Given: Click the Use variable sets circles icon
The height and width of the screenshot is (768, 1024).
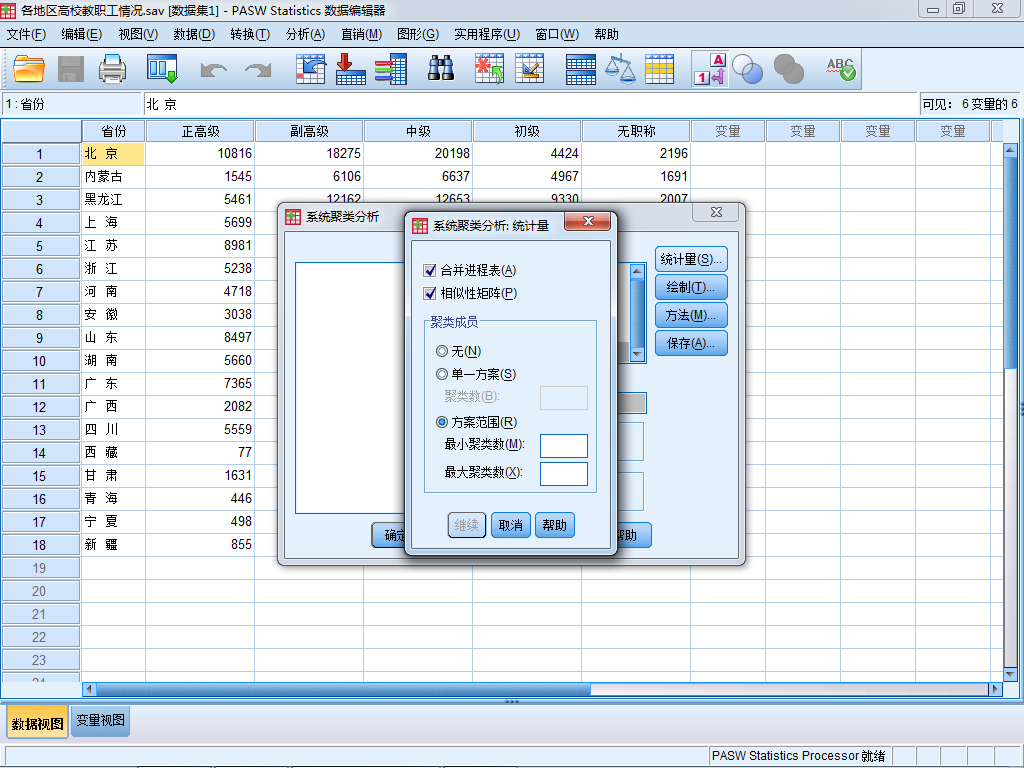Looking at the screenshot, I should 747,69.
